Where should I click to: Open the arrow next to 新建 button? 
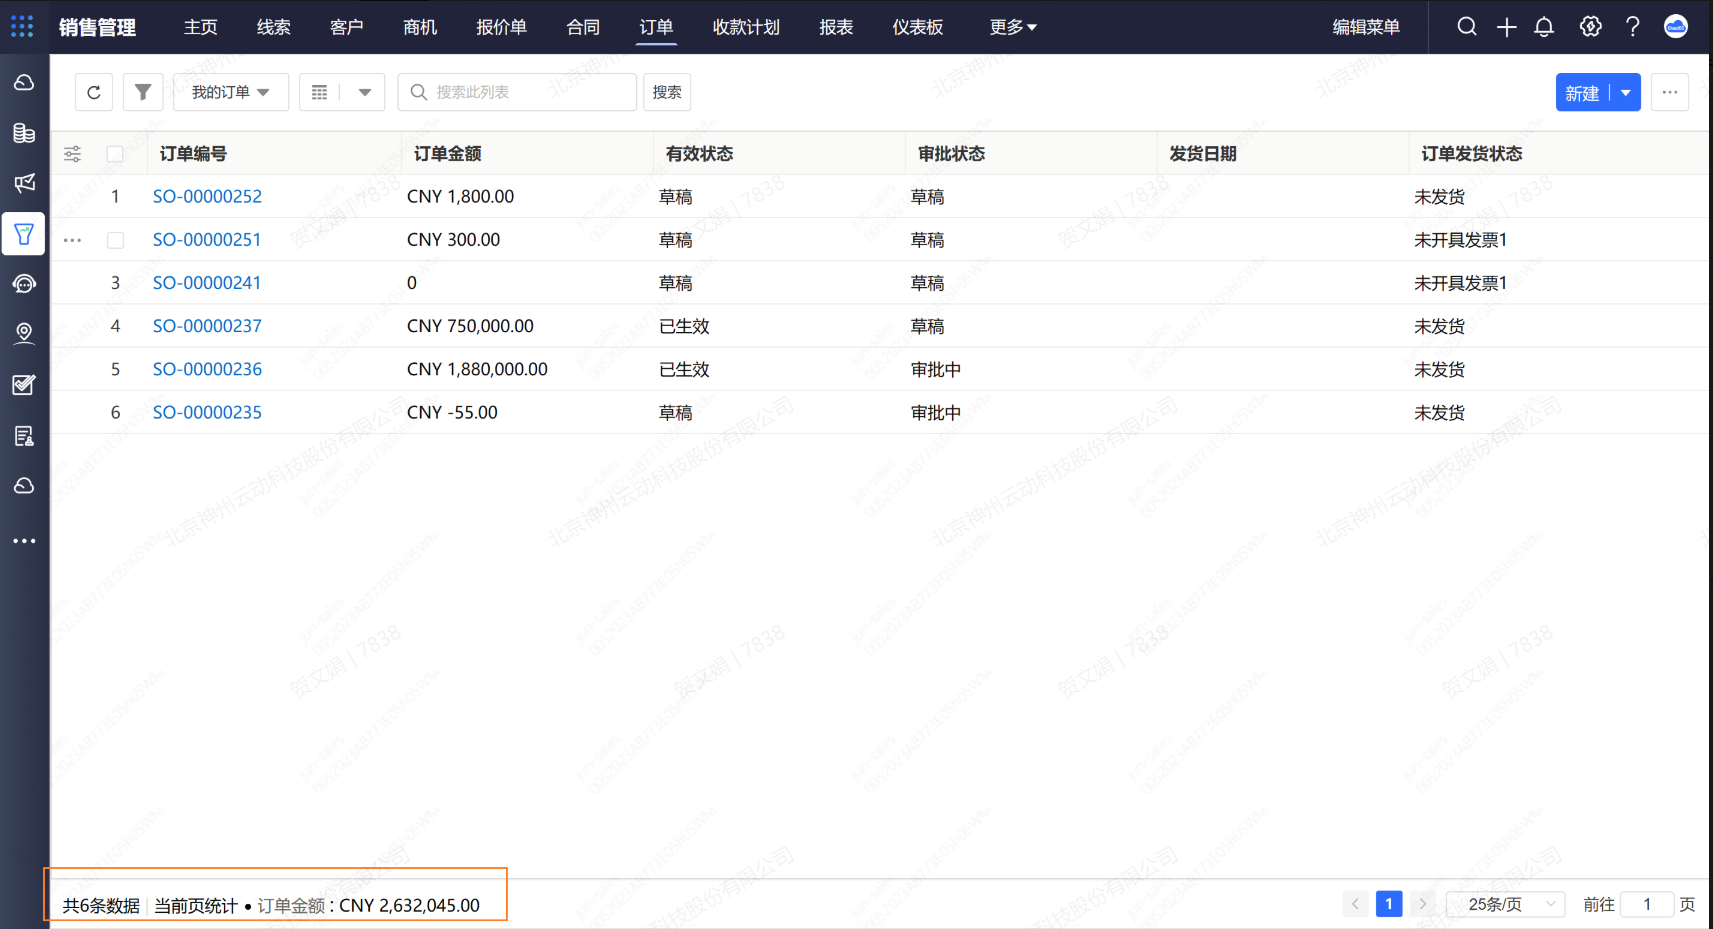tap(1626, 93)
